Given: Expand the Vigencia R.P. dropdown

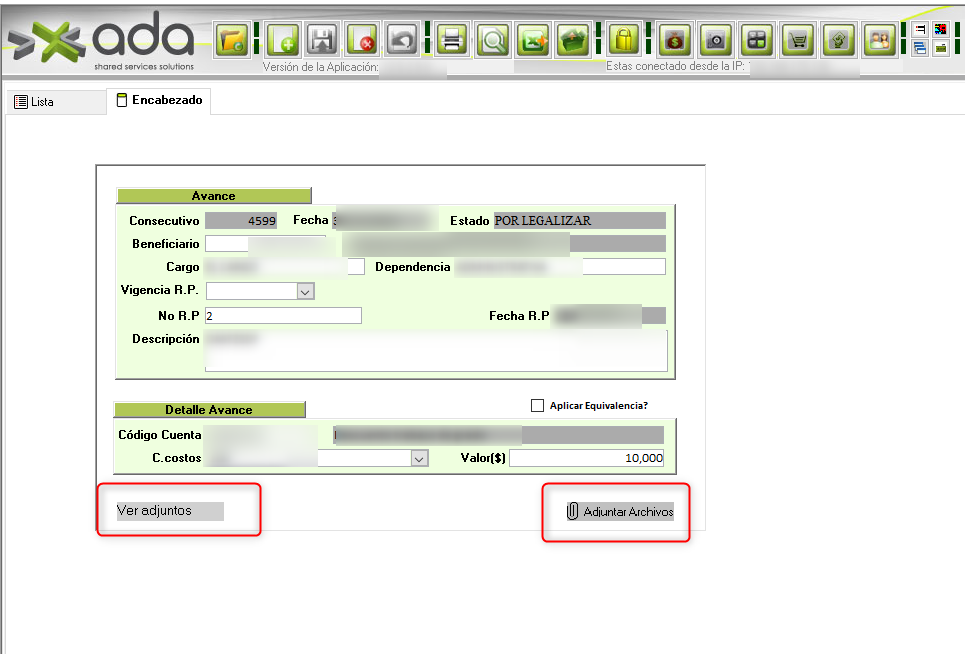Looking at the screenshot, I should point(305,291).
